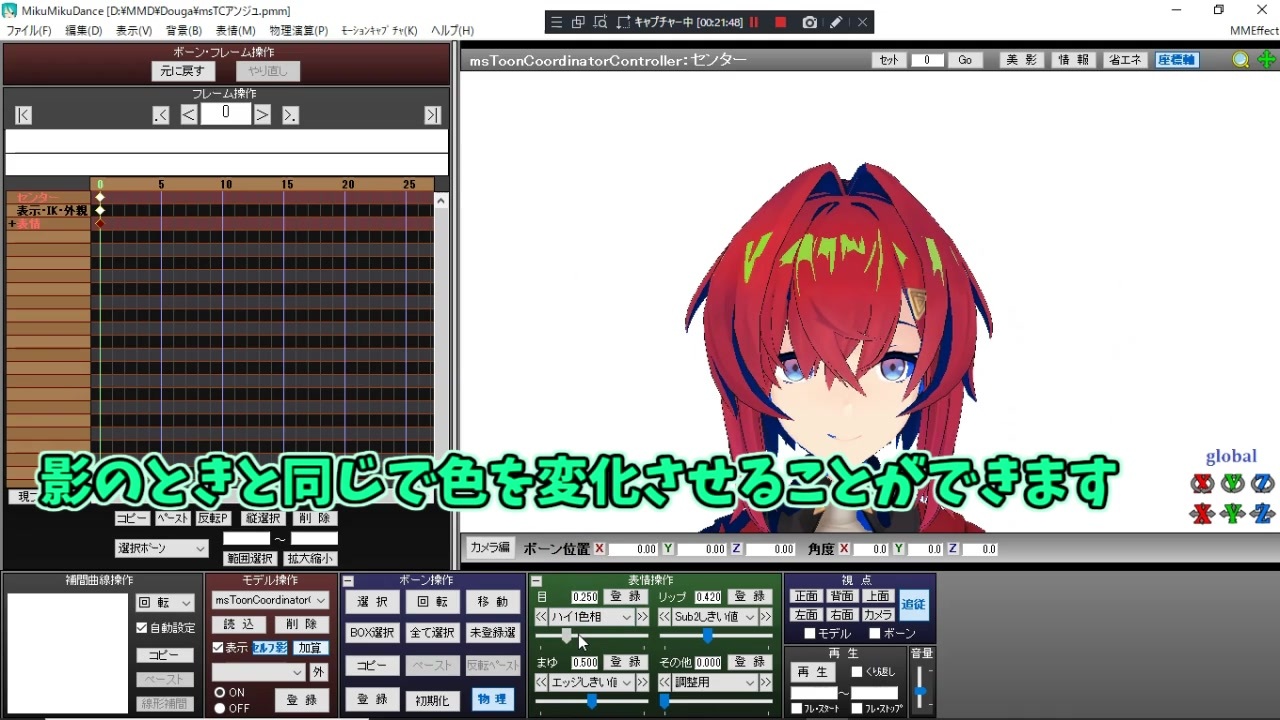Open the 調整用 other morph dropdown

click(715, 682)
